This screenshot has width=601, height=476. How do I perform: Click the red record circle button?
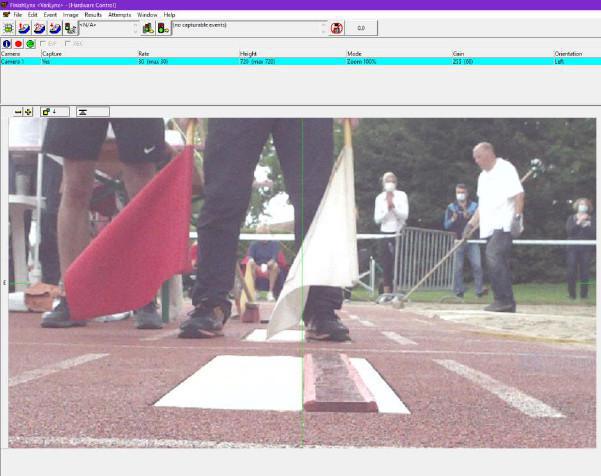click(x=18, y=44)
